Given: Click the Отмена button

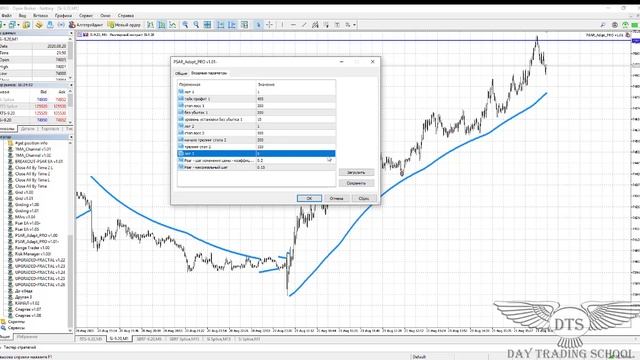Looking at the screenshot, I should click(x=336, y=198).
